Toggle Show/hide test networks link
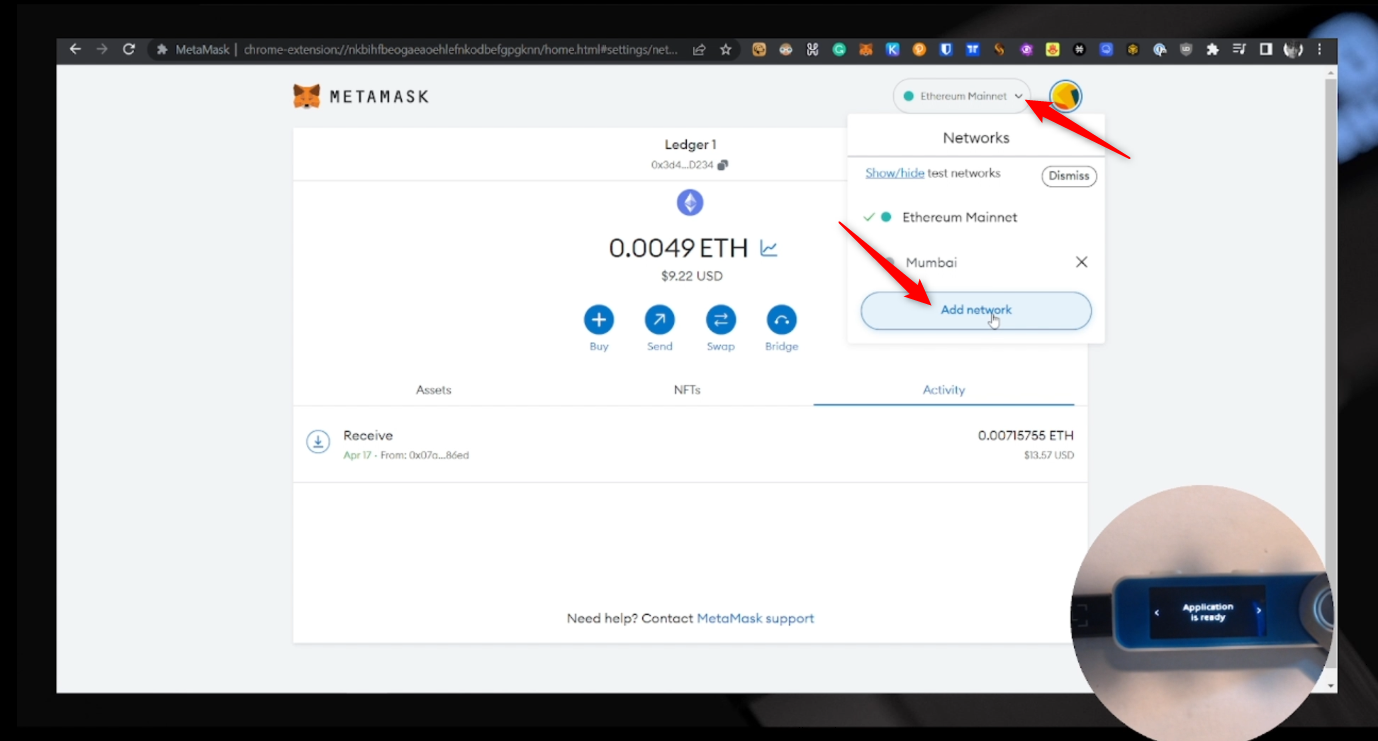Viewport: 1378px width, 741px height. click(x=894, y=173)
